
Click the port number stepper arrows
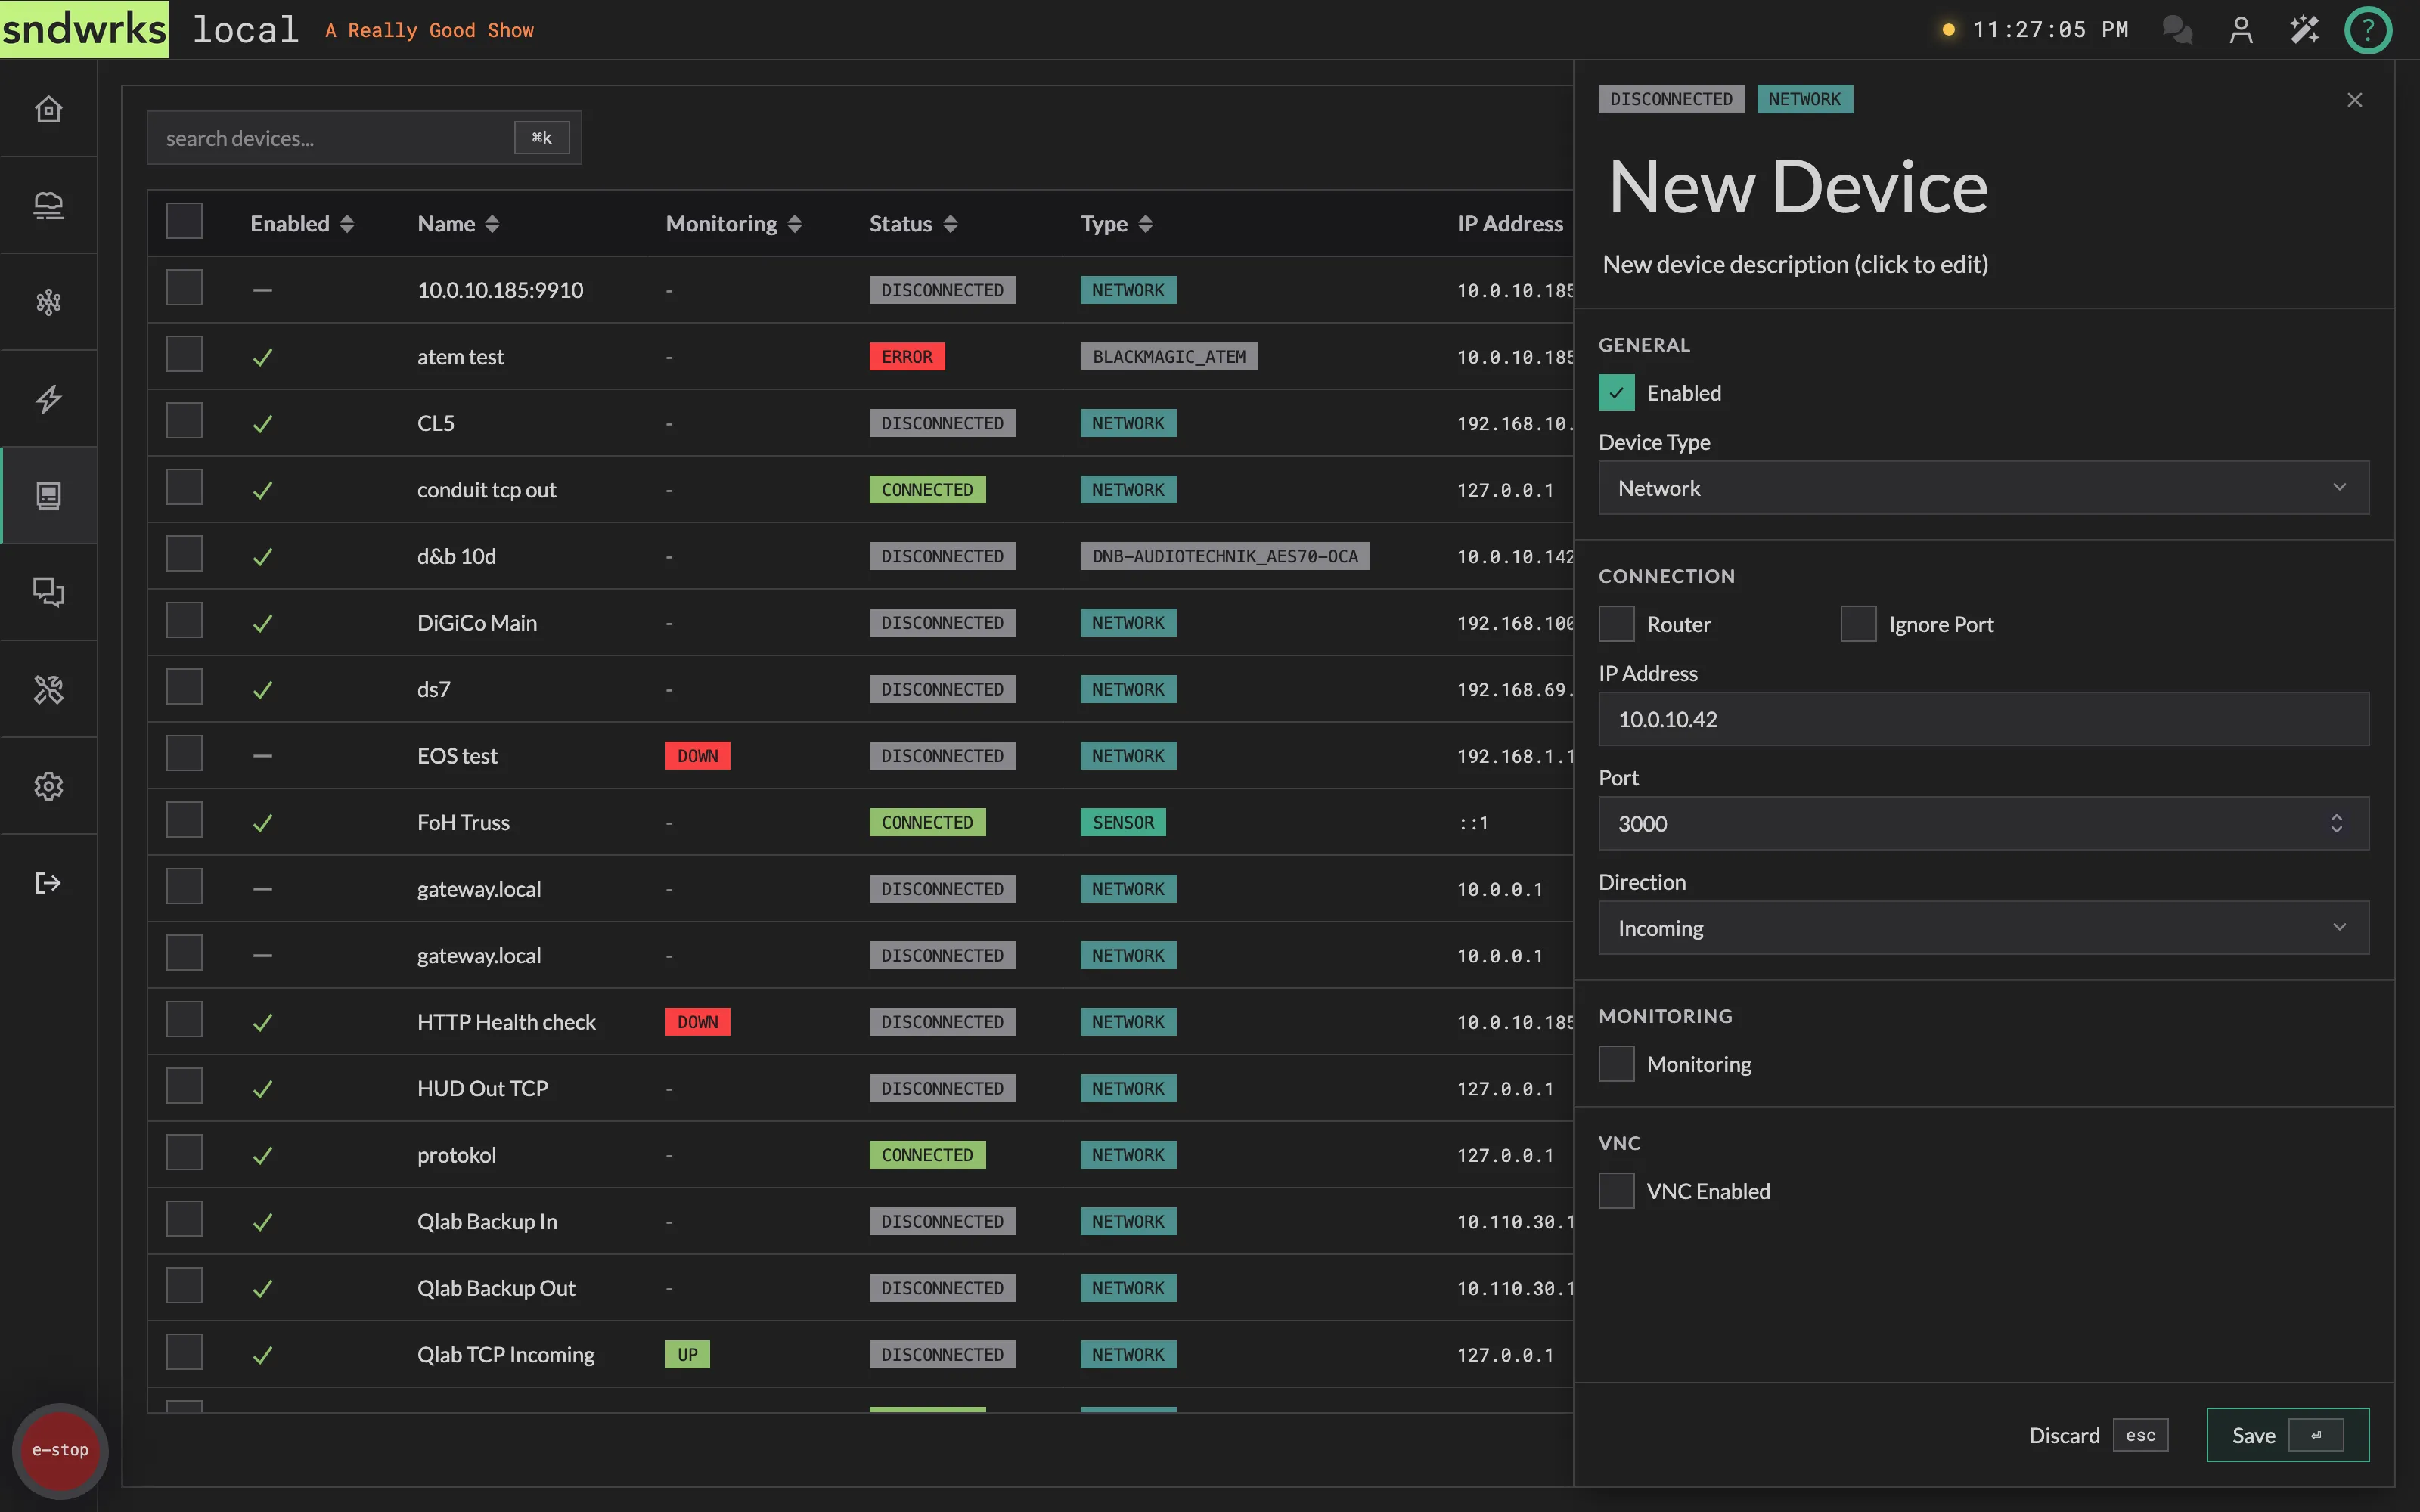[2336, 823]
